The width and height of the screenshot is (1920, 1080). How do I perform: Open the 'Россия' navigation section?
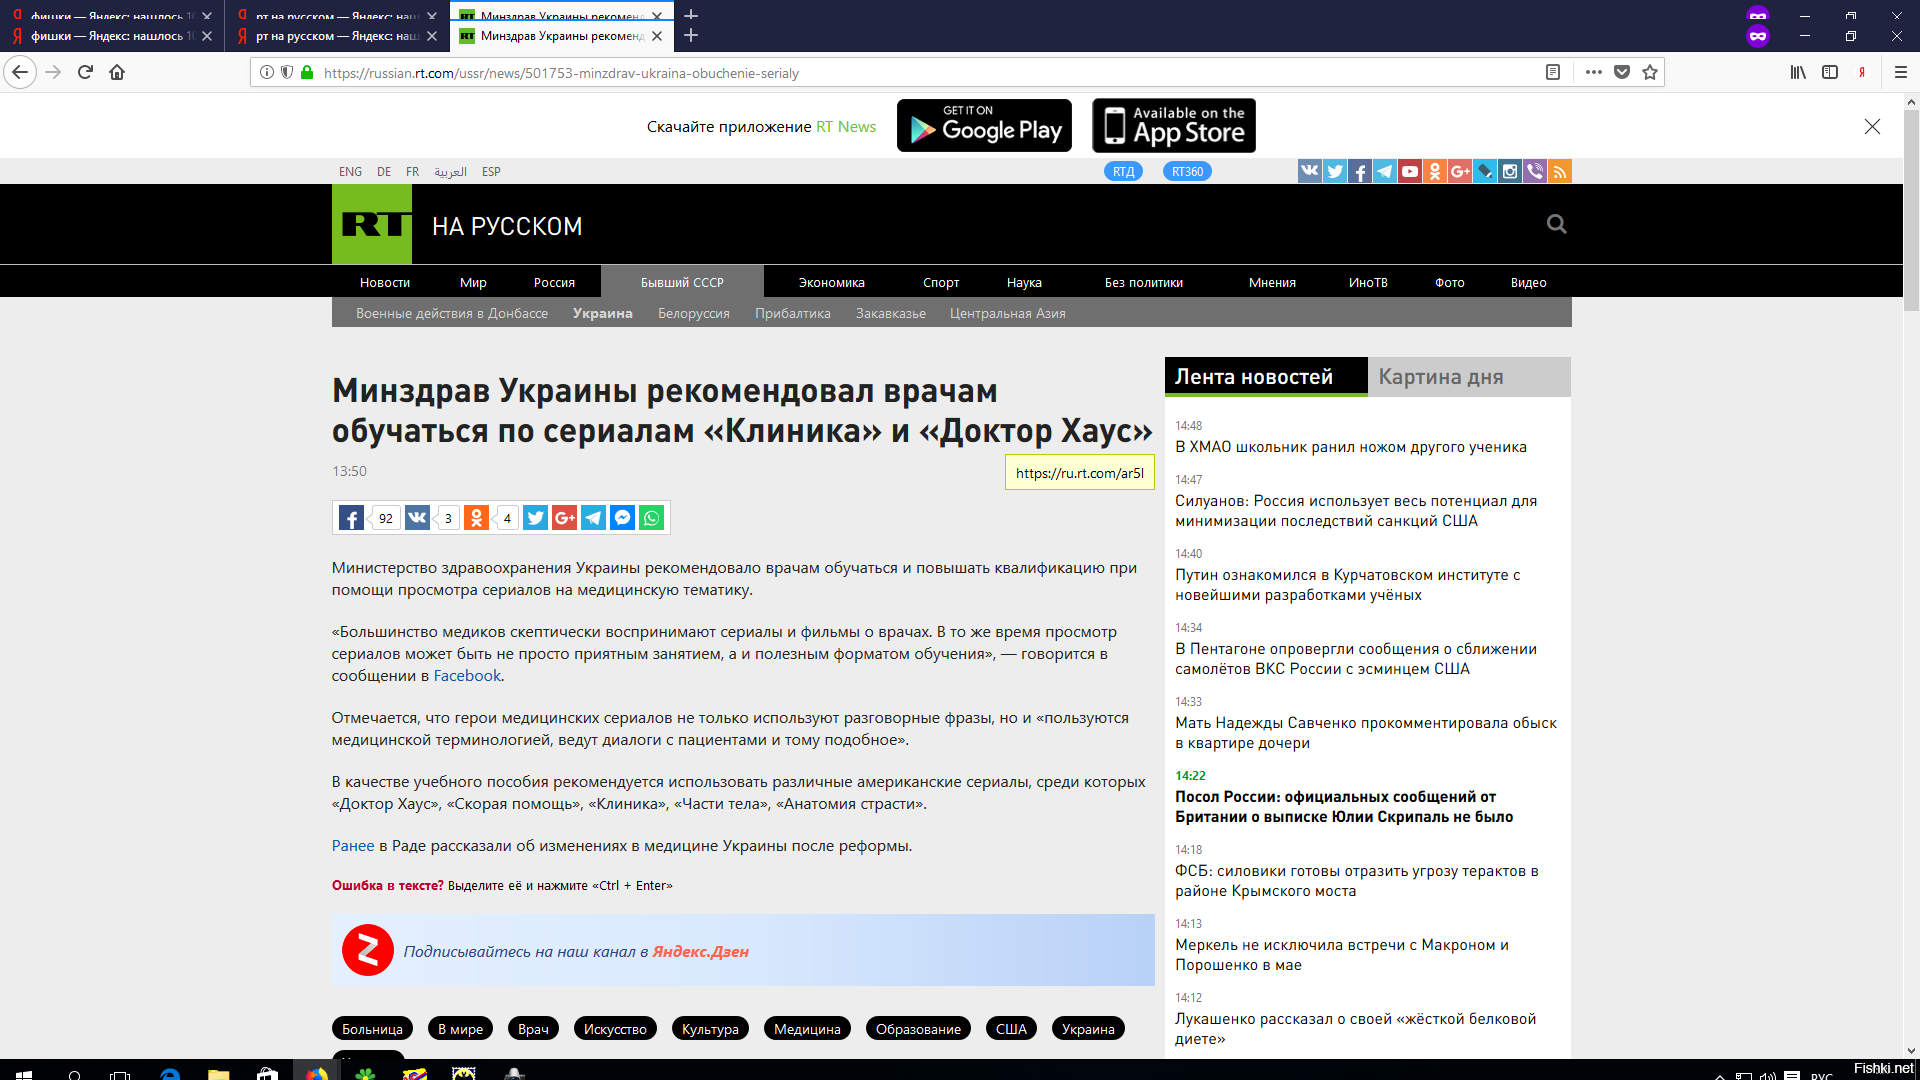click(x=554, y=282)
